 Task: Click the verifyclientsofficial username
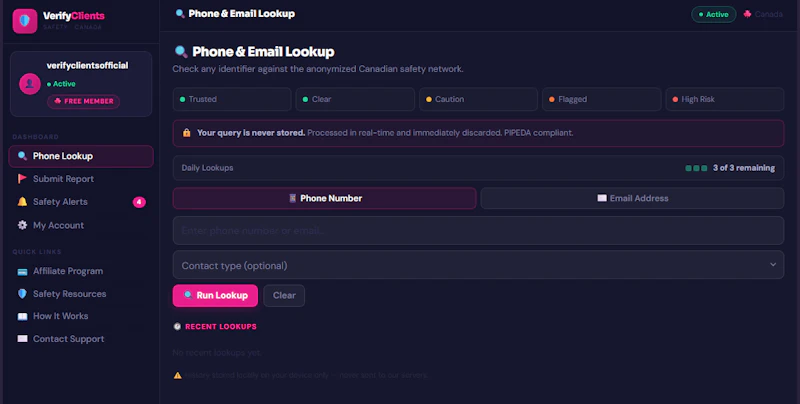pyautogui.click(x=87, y=65)
